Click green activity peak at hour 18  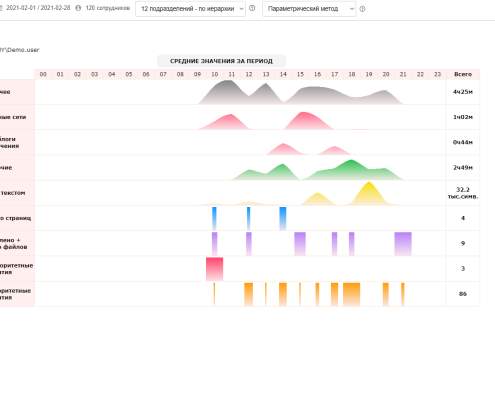pos(351,169)
